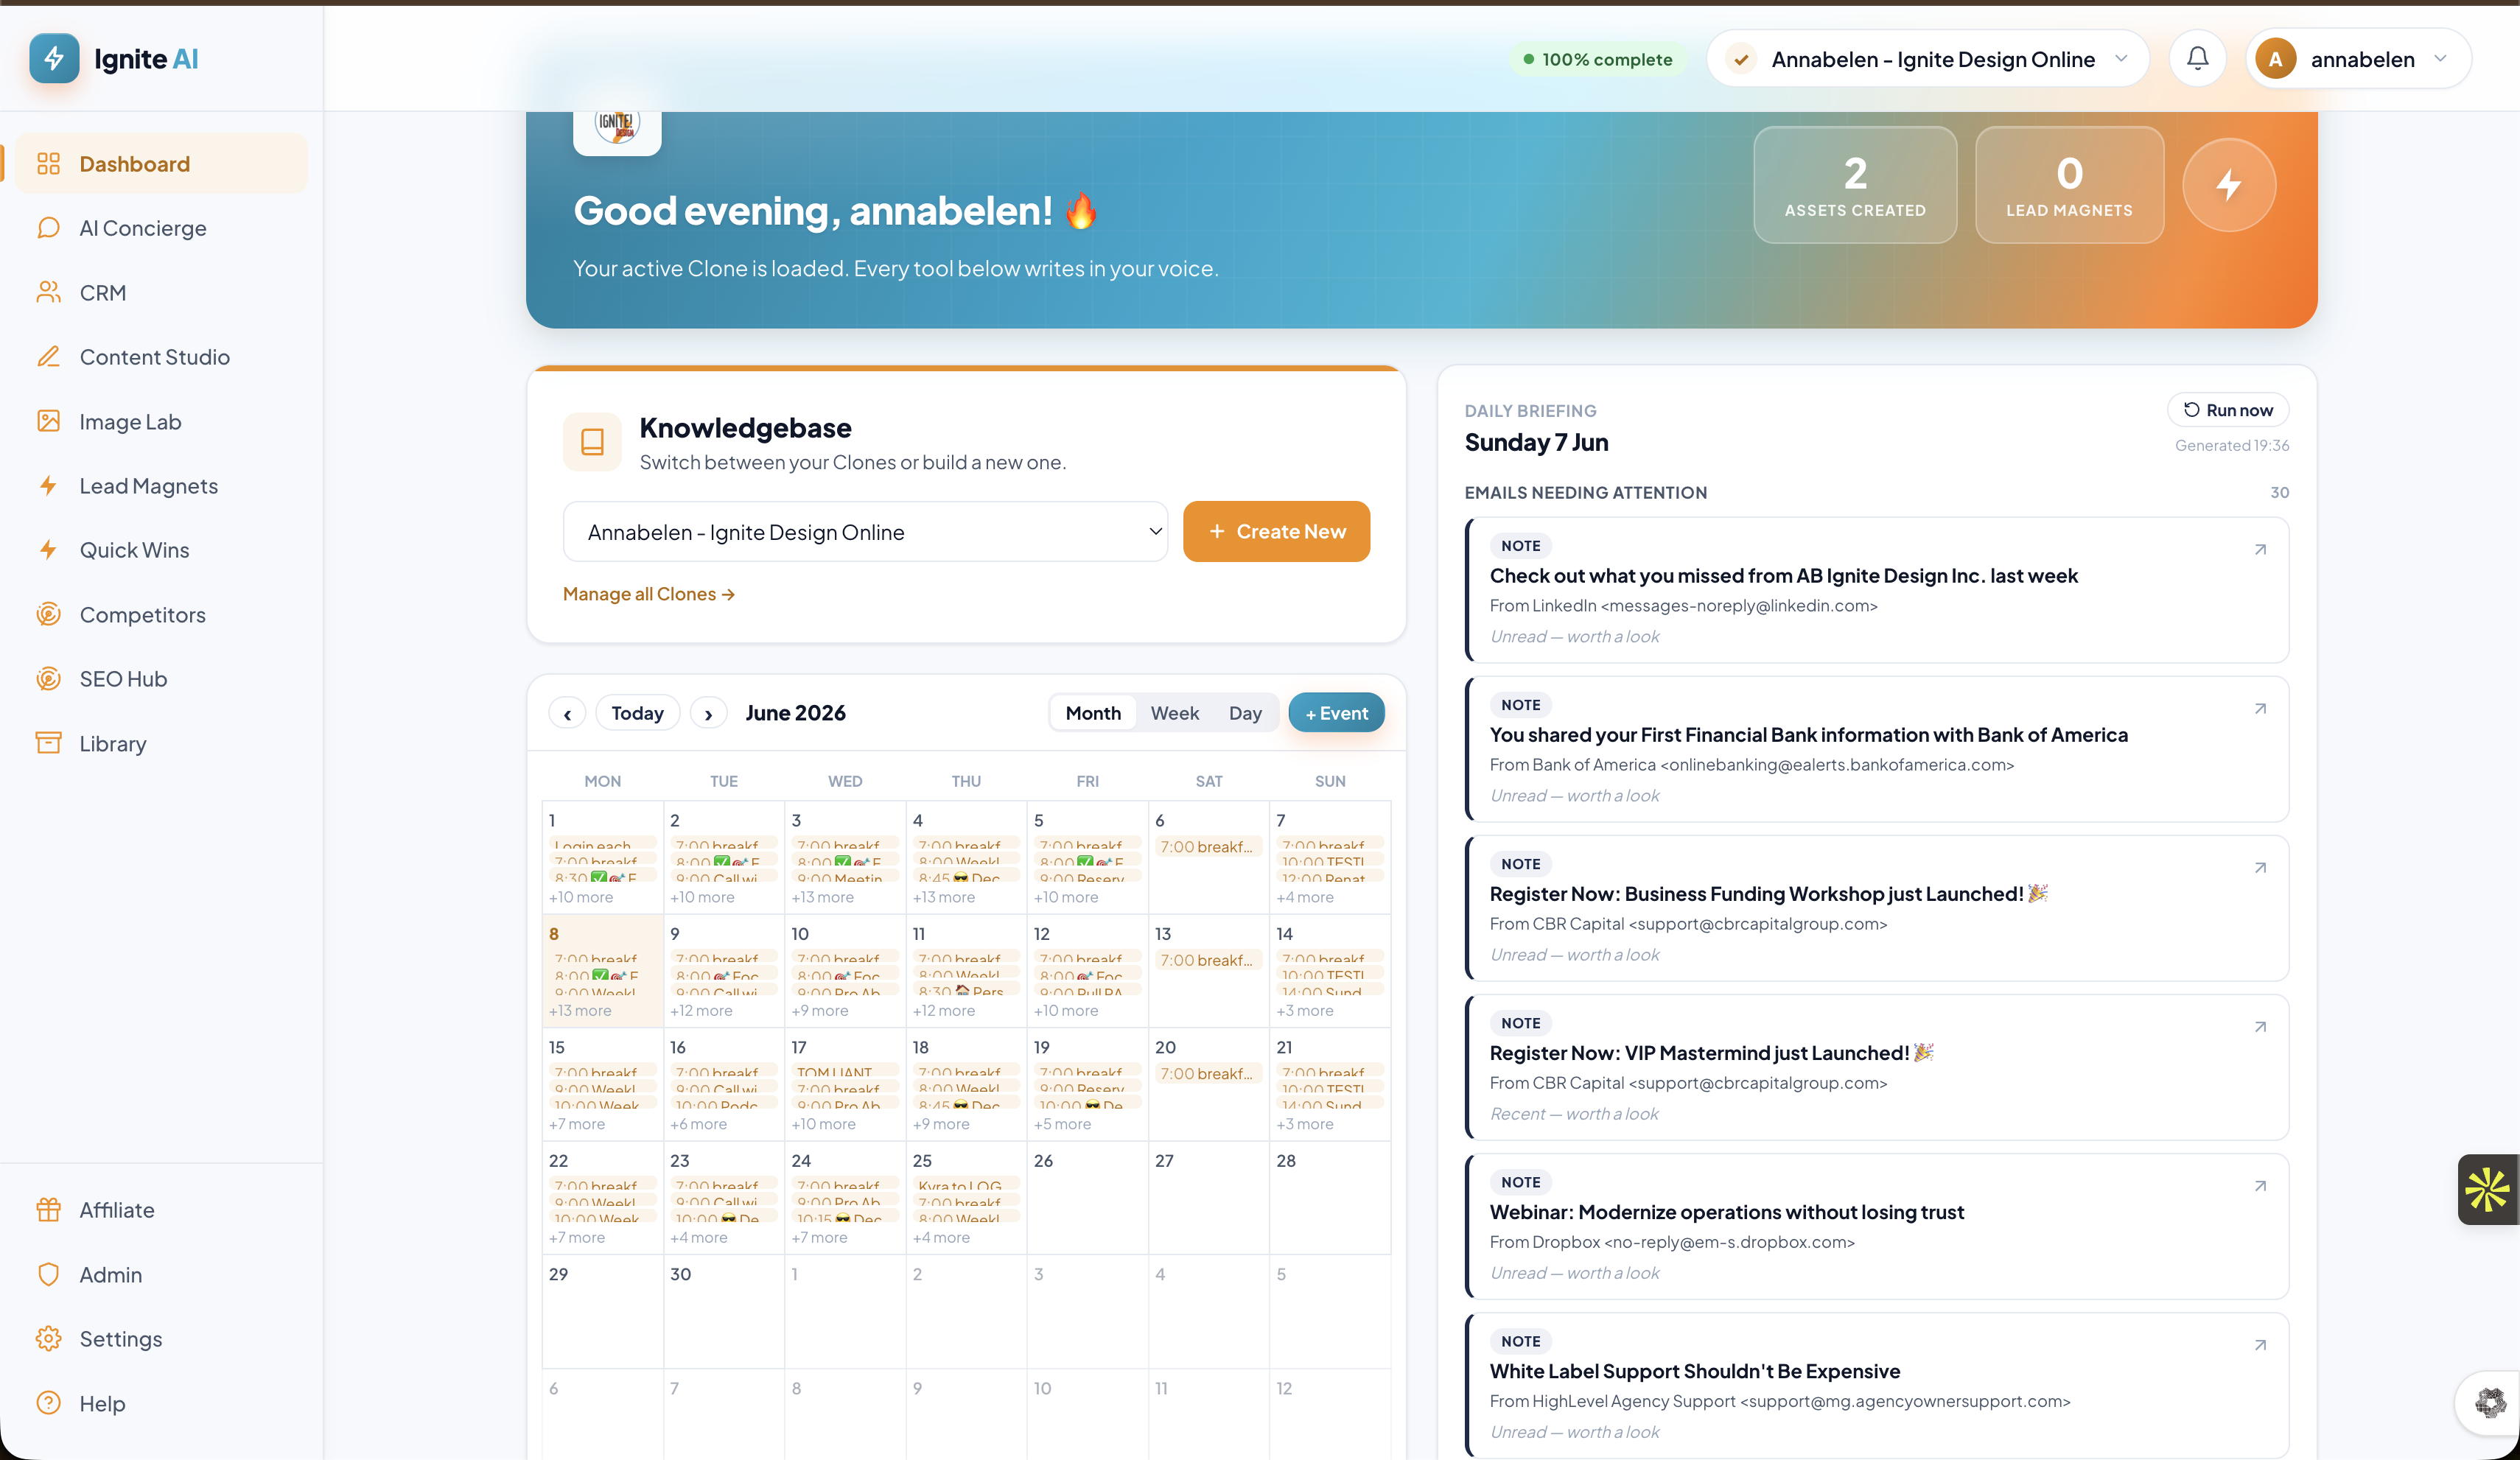
Task: Go to previous month in calendar
Action: (x=567, y=713)
